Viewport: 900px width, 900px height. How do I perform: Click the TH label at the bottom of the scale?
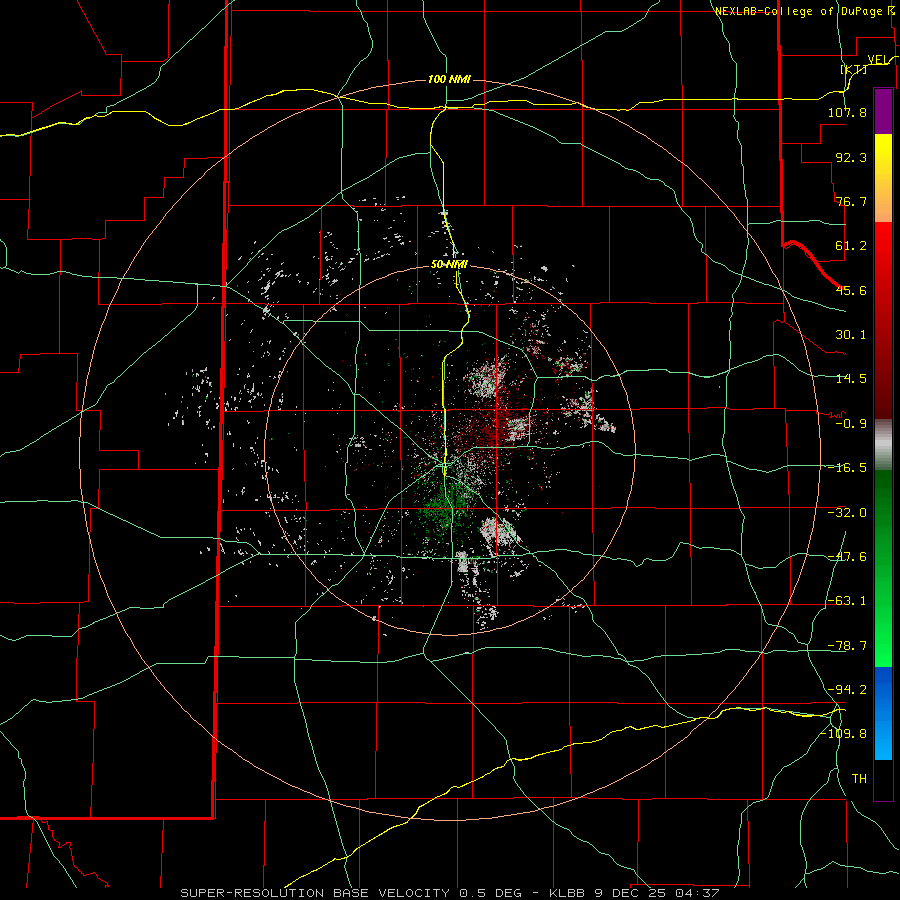pos(859,779)
